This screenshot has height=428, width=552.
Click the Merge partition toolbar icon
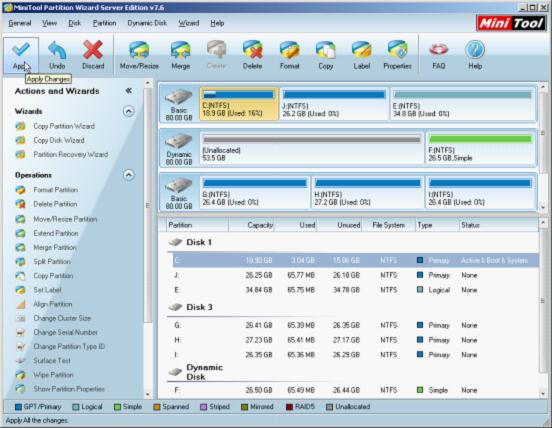[181, 50]
